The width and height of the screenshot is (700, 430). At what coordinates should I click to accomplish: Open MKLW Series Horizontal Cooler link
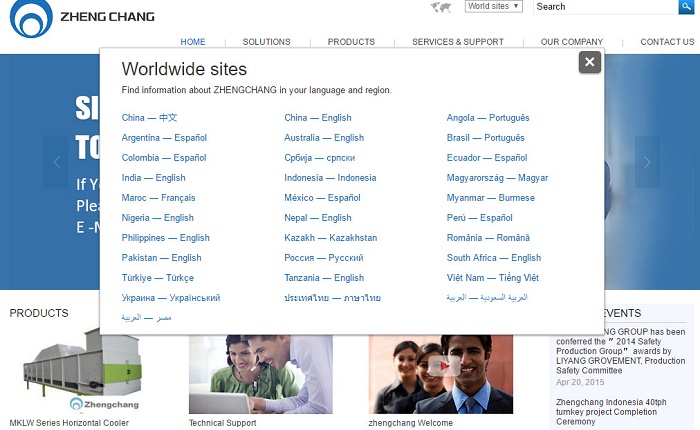click(69, 423)
